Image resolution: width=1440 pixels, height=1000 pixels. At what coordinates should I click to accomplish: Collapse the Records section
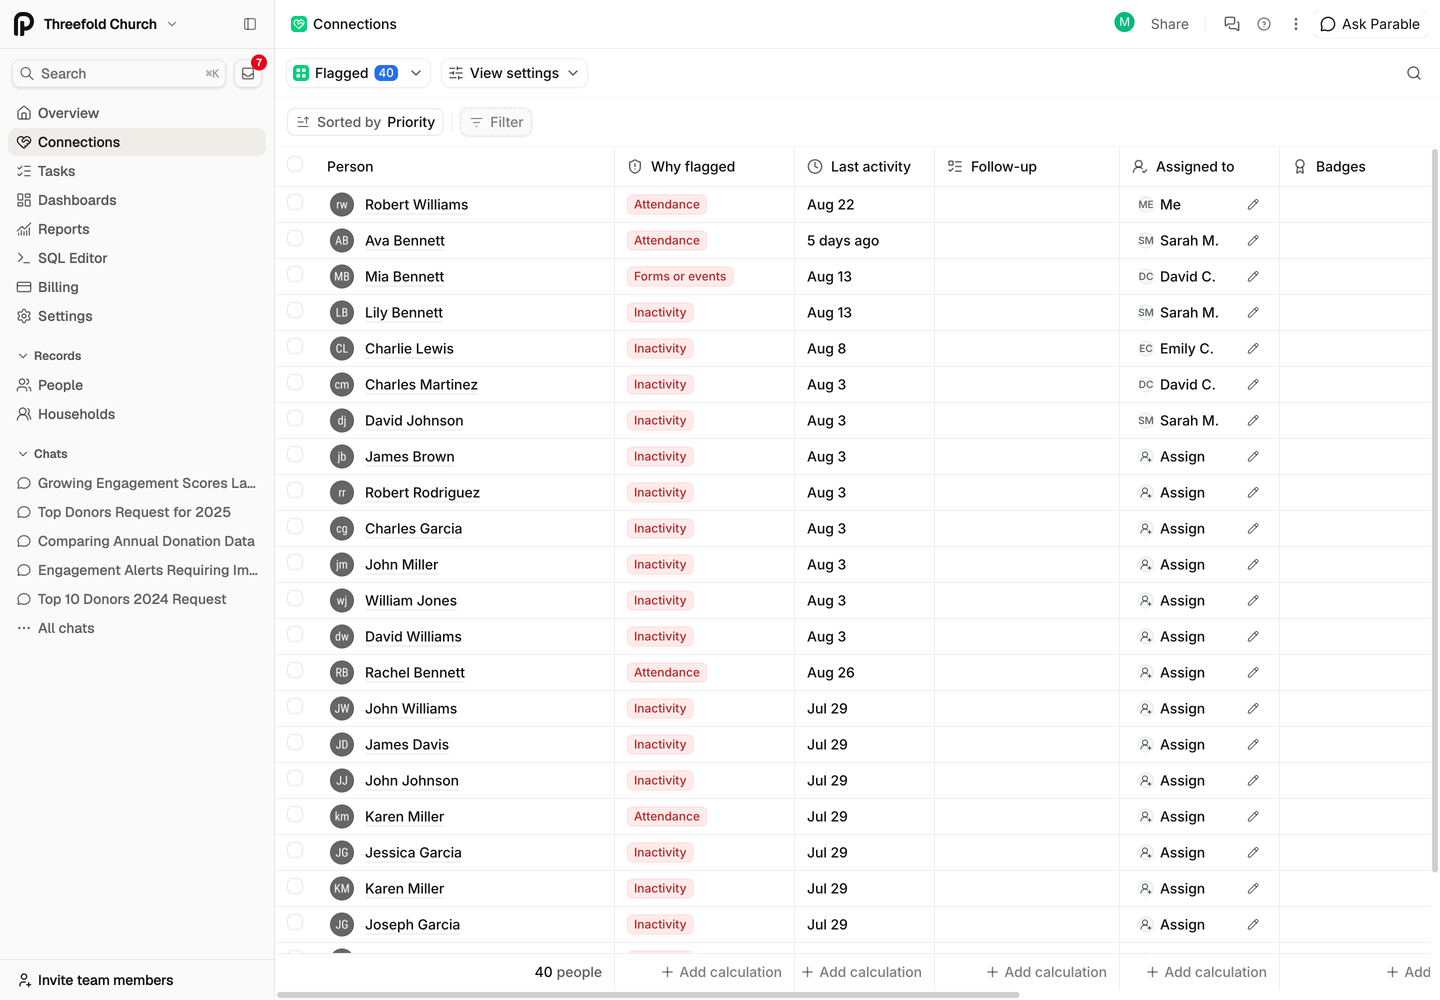coord(49,356)
